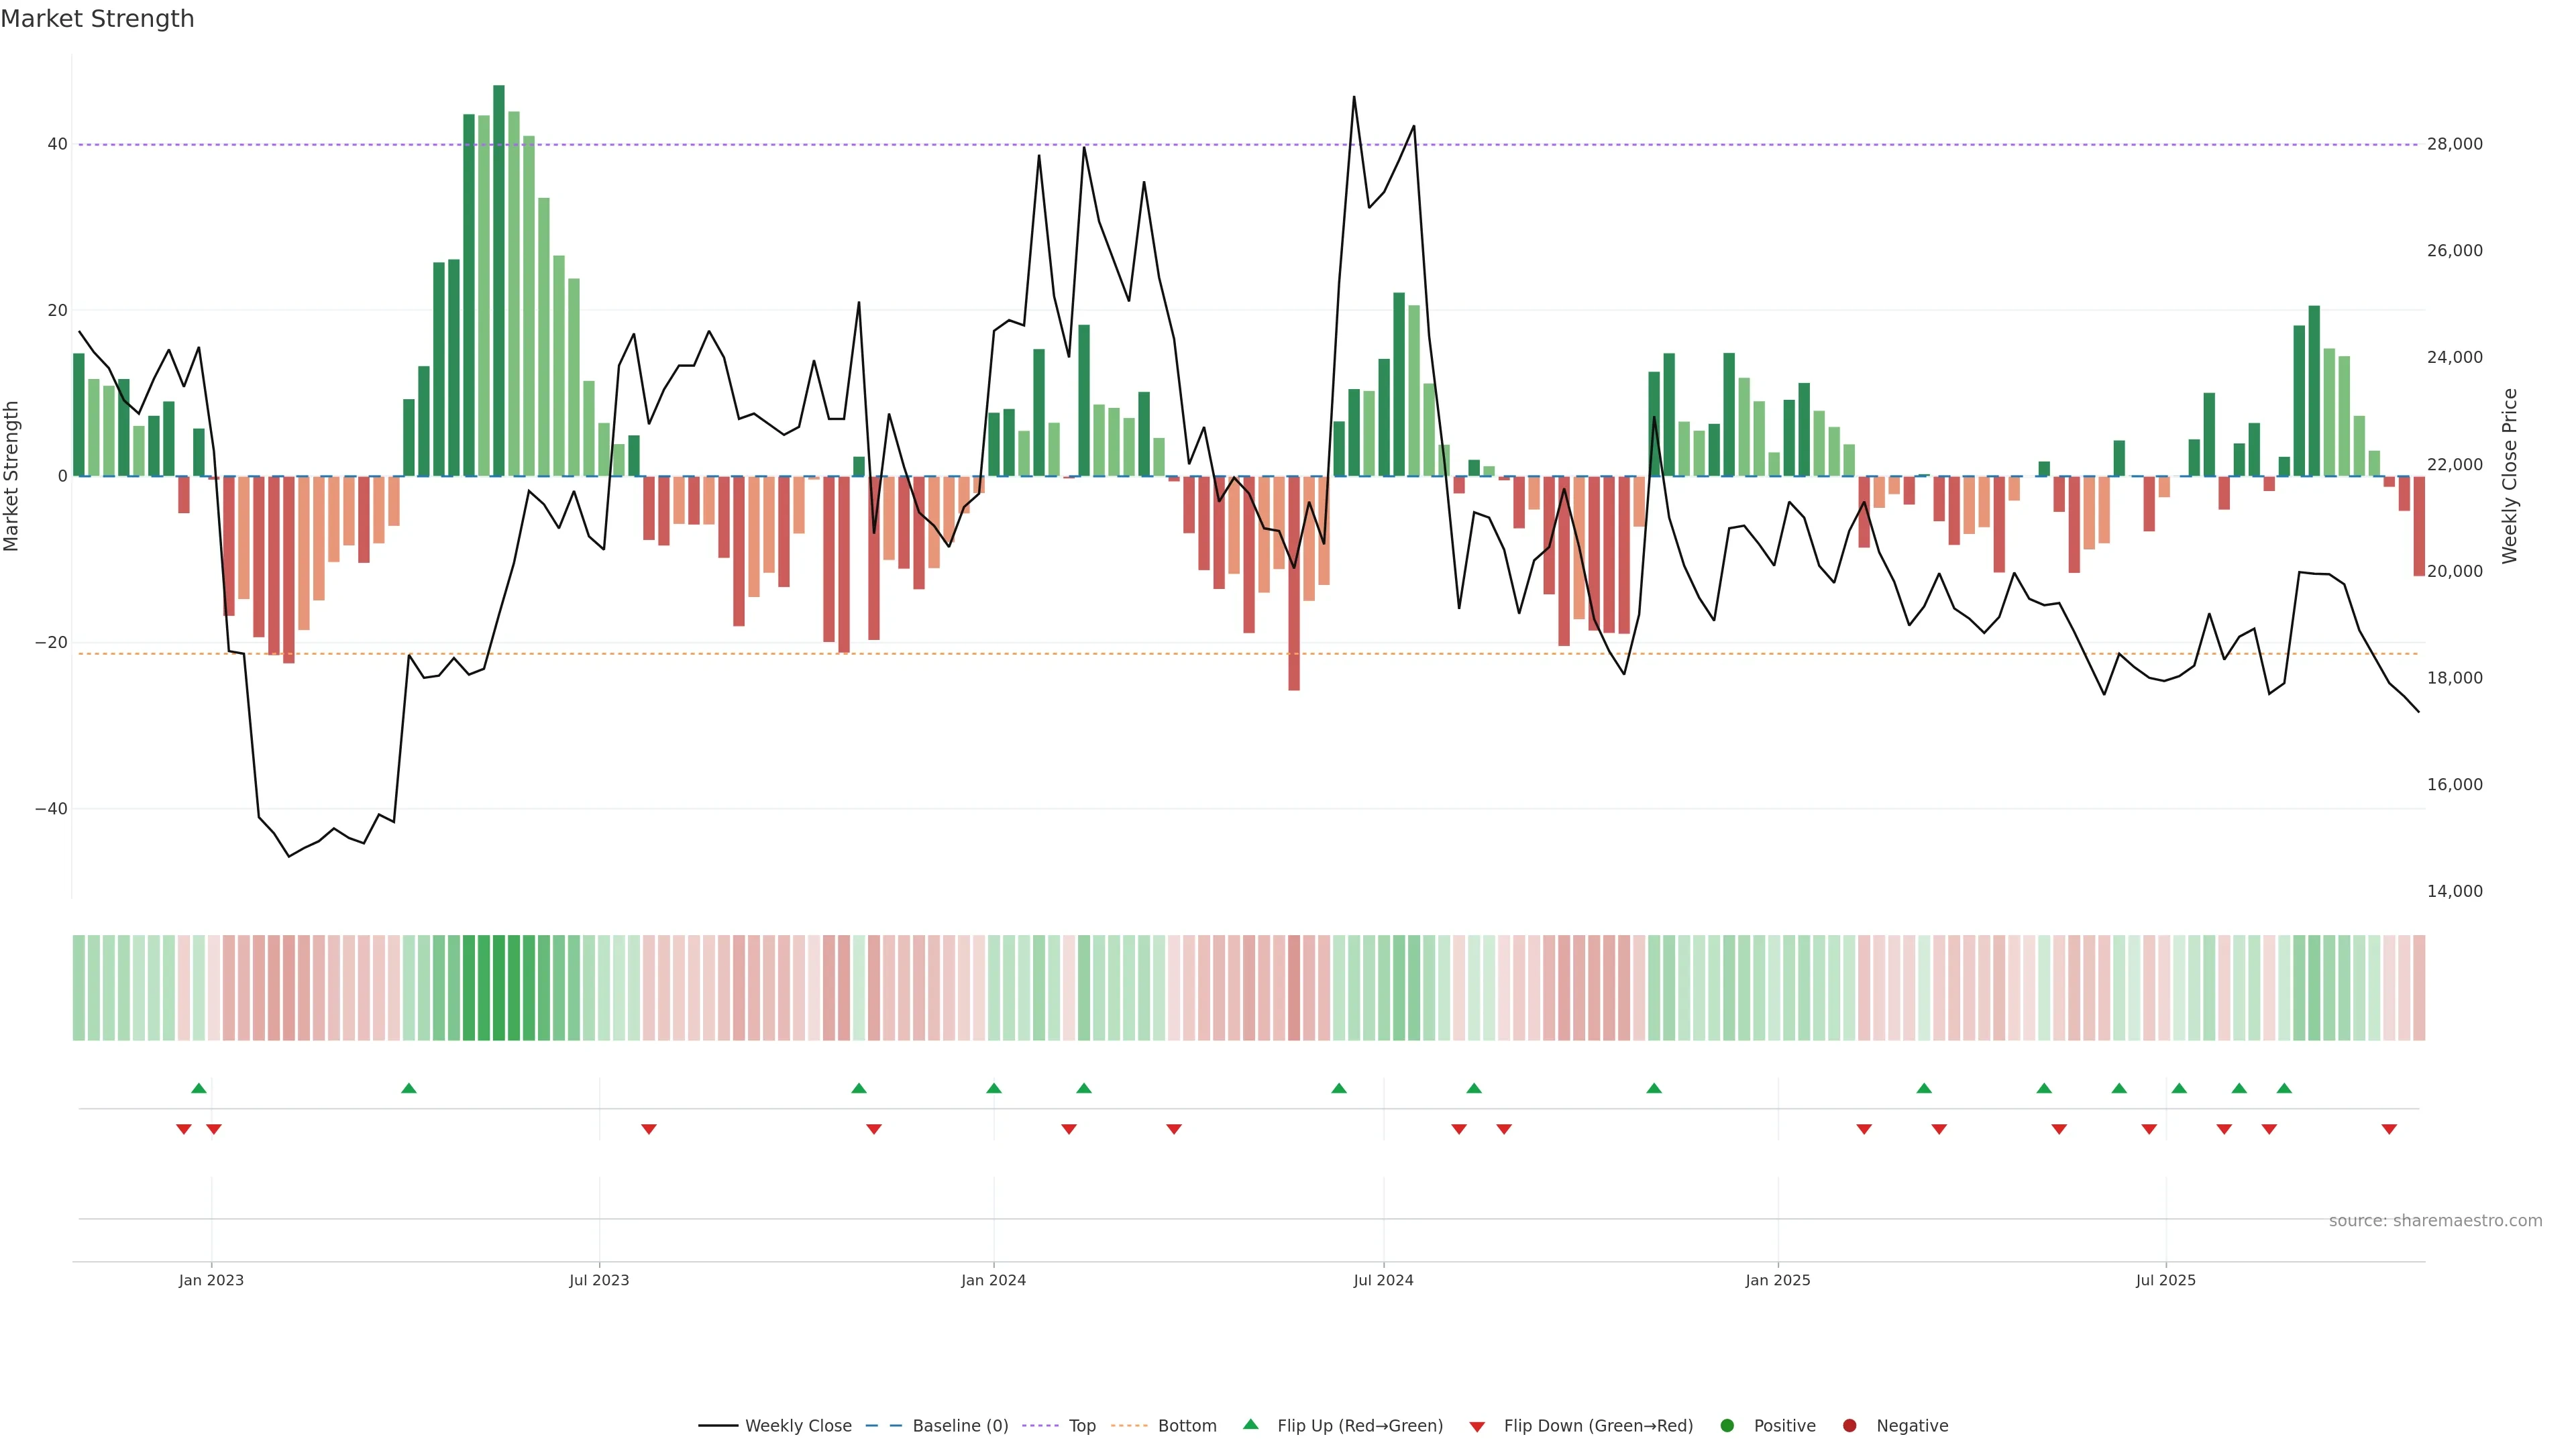Click the leftmost red flip-down triangle marker
This screenshot has width=2576, height=1449.
[183, 1129]
